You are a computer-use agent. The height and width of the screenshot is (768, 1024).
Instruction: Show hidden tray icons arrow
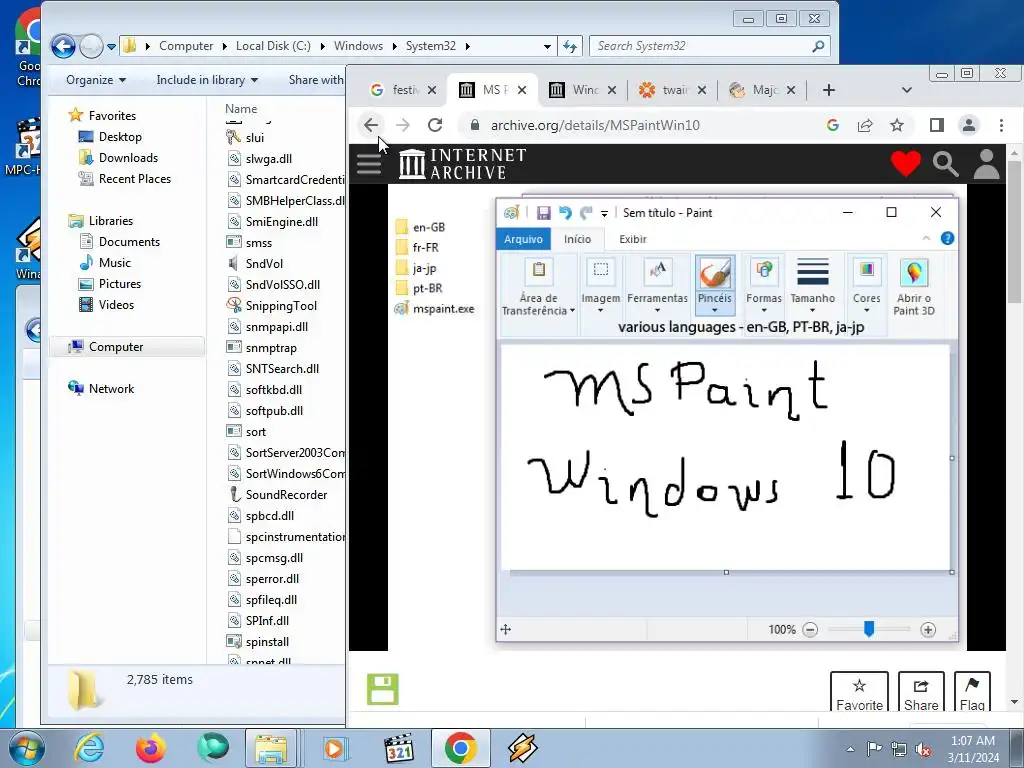coord(850,749)
